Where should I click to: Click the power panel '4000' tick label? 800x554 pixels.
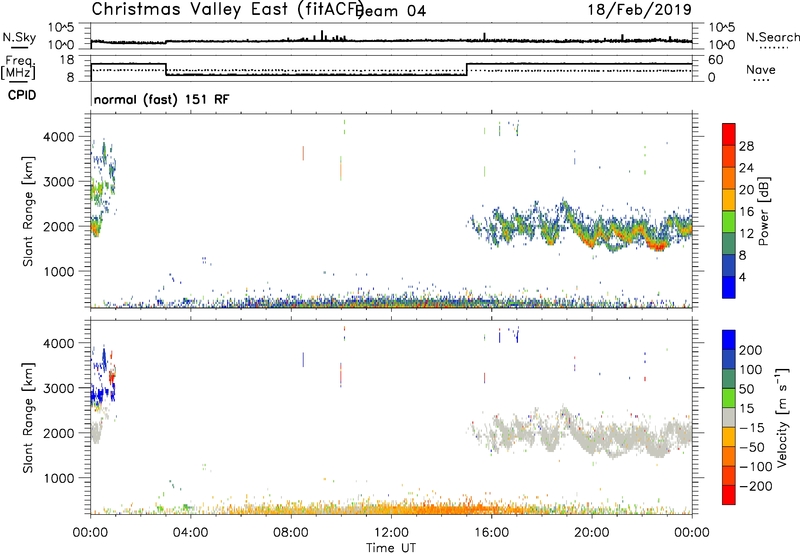pos(60,137)
